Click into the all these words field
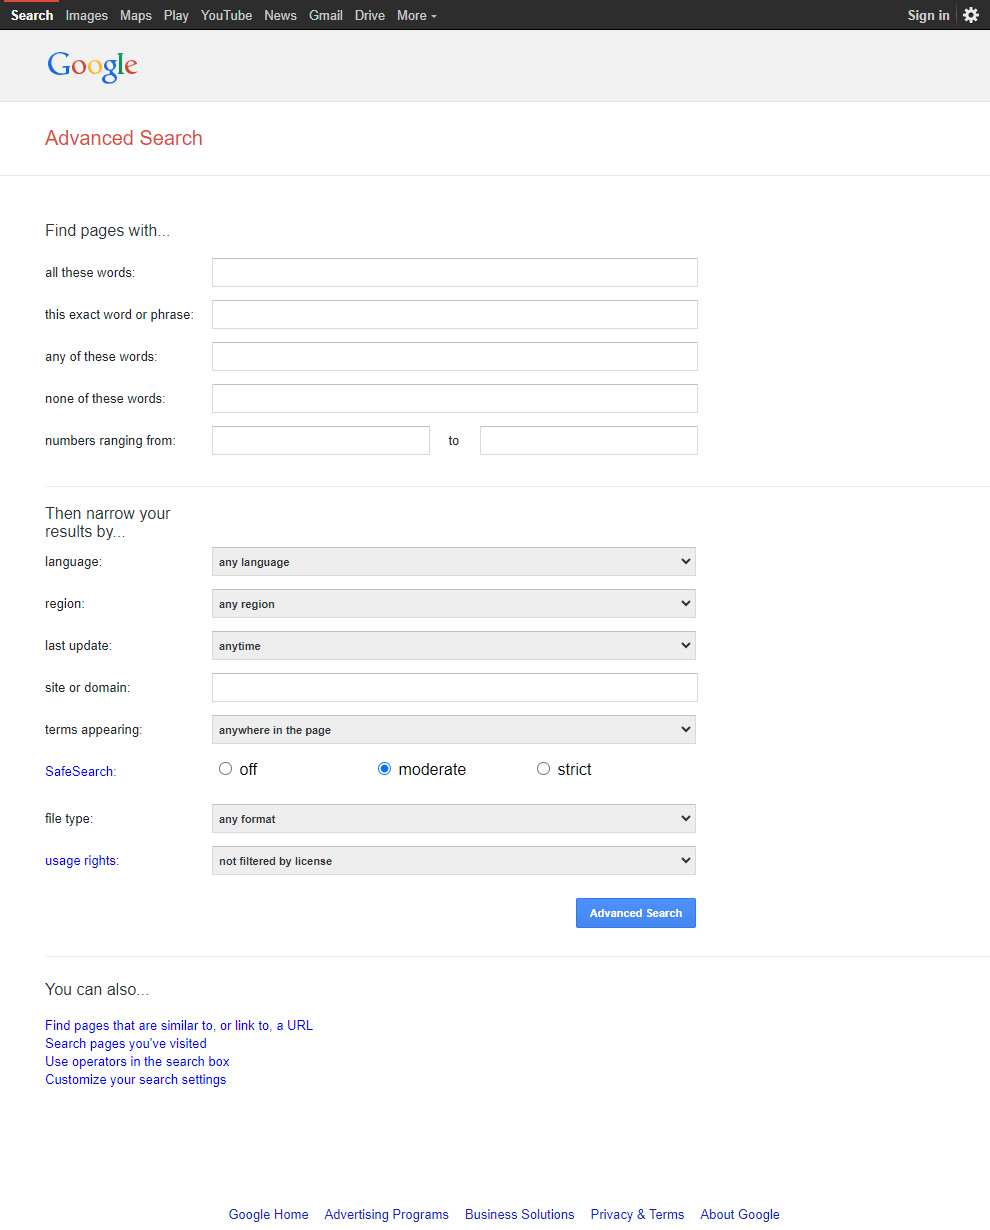The width and height of the screenshot is (990, 1230). (x=455, y=272)
